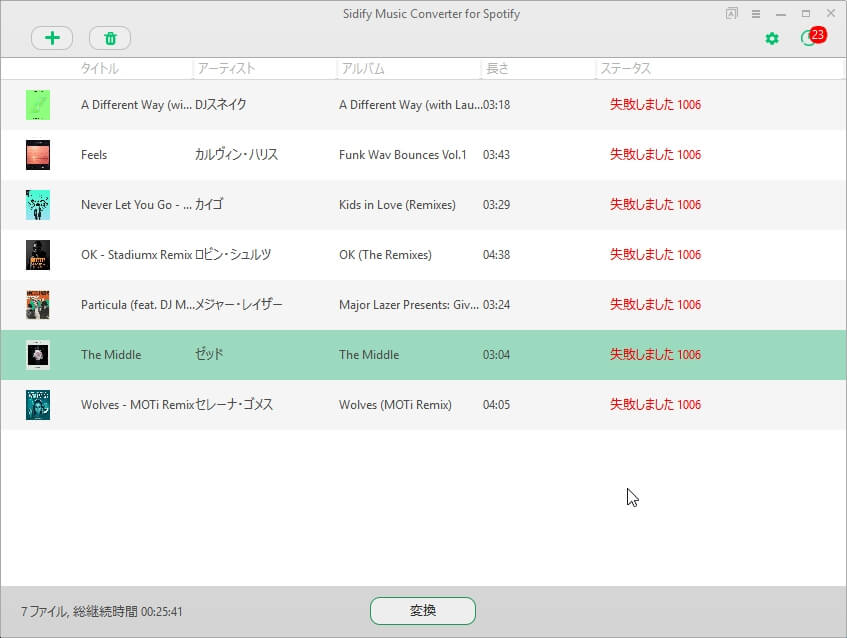This screenshot has width=847, height=638.
Task: Open settings with the gear icon
Action: [x=771, y=38]
